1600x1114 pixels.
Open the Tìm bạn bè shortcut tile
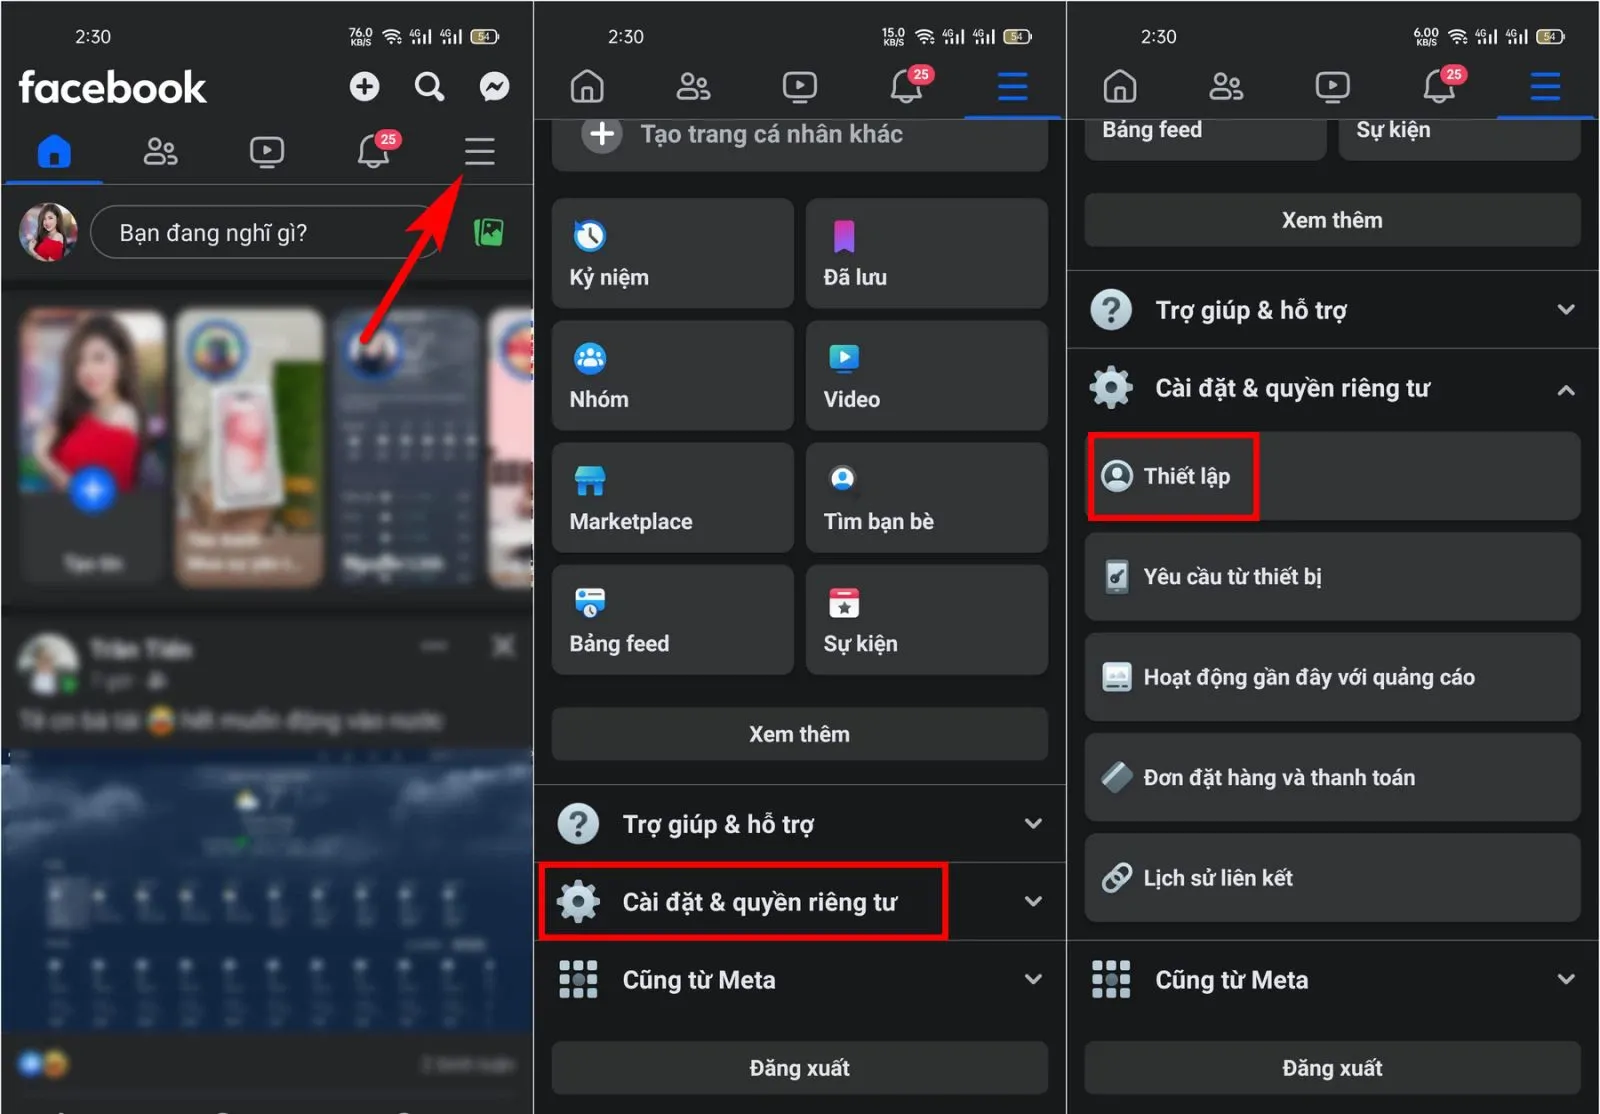[x=927, y=498]
